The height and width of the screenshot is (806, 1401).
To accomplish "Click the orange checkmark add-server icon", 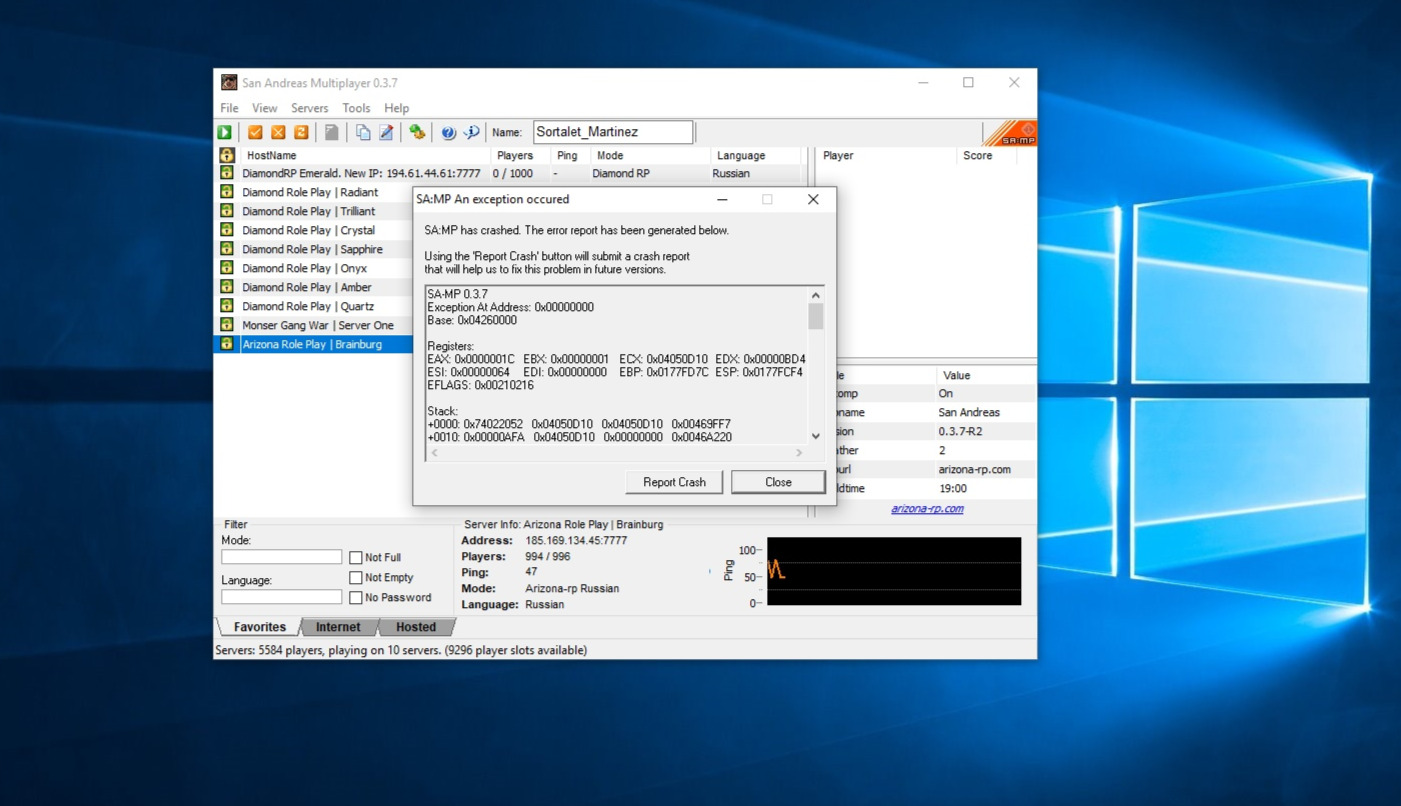I will click(x=255, y=132).
